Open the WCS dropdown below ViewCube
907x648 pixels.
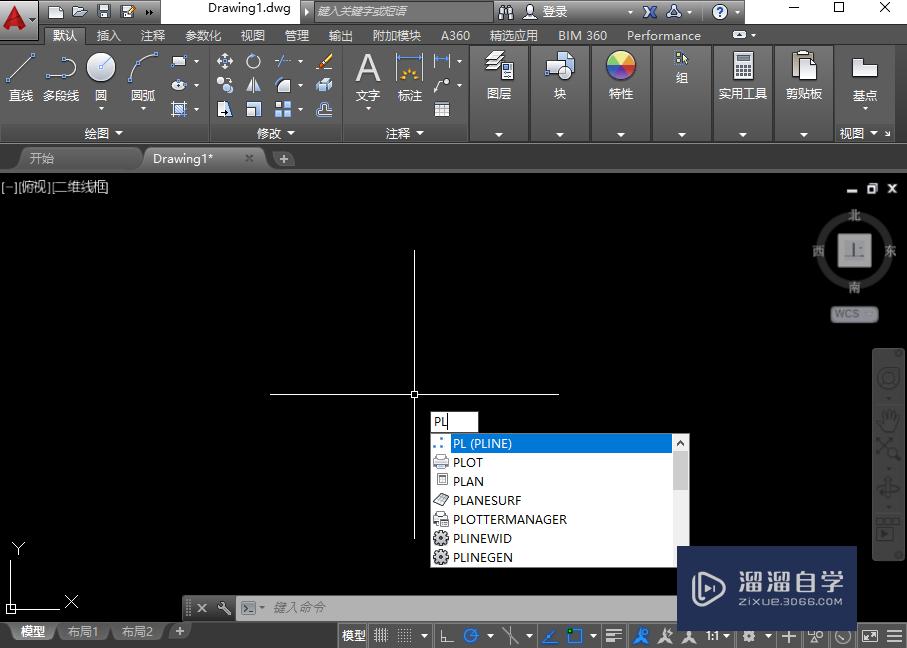coord(852,313)
